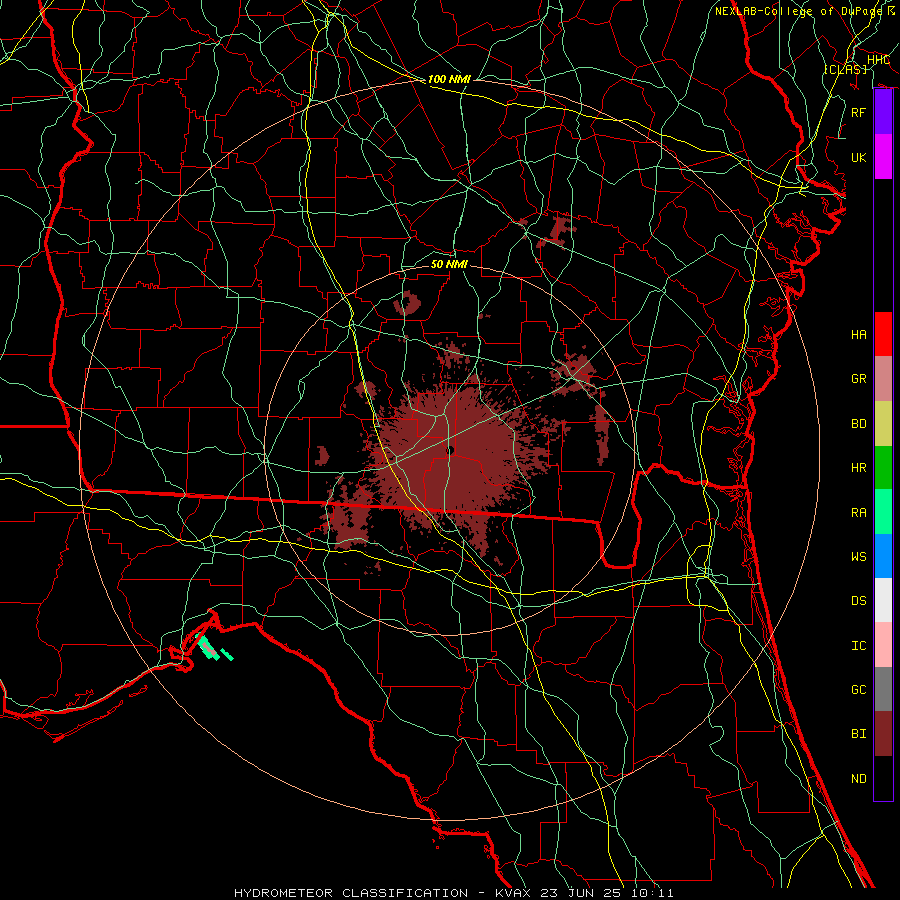Click the GC gray legend swatch
Image resolution: width=900 pixels, height=900 pixels.
pyautogui.click(x=883, y=689)
